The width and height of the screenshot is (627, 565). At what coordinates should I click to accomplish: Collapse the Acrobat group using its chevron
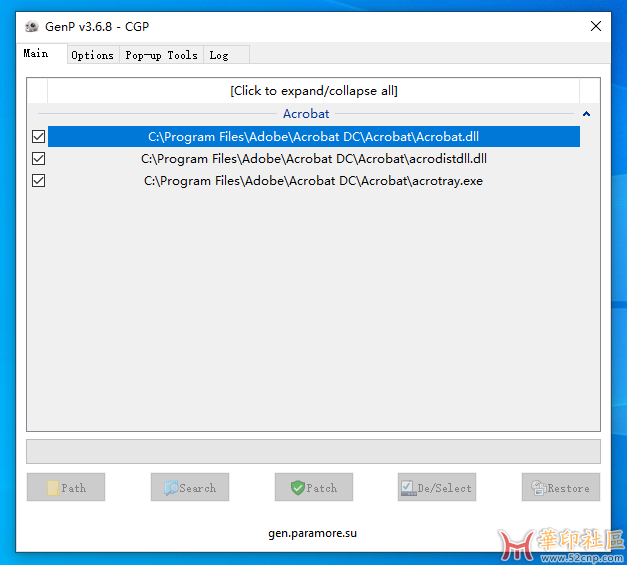pos(586,114)
